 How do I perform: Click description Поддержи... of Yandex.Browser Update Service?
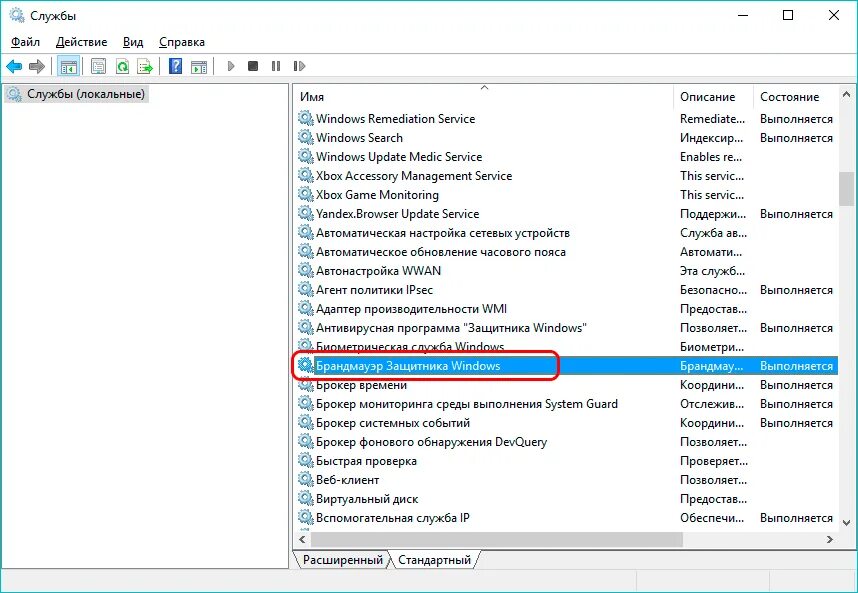pyautogui.click(x=712, y=214)
